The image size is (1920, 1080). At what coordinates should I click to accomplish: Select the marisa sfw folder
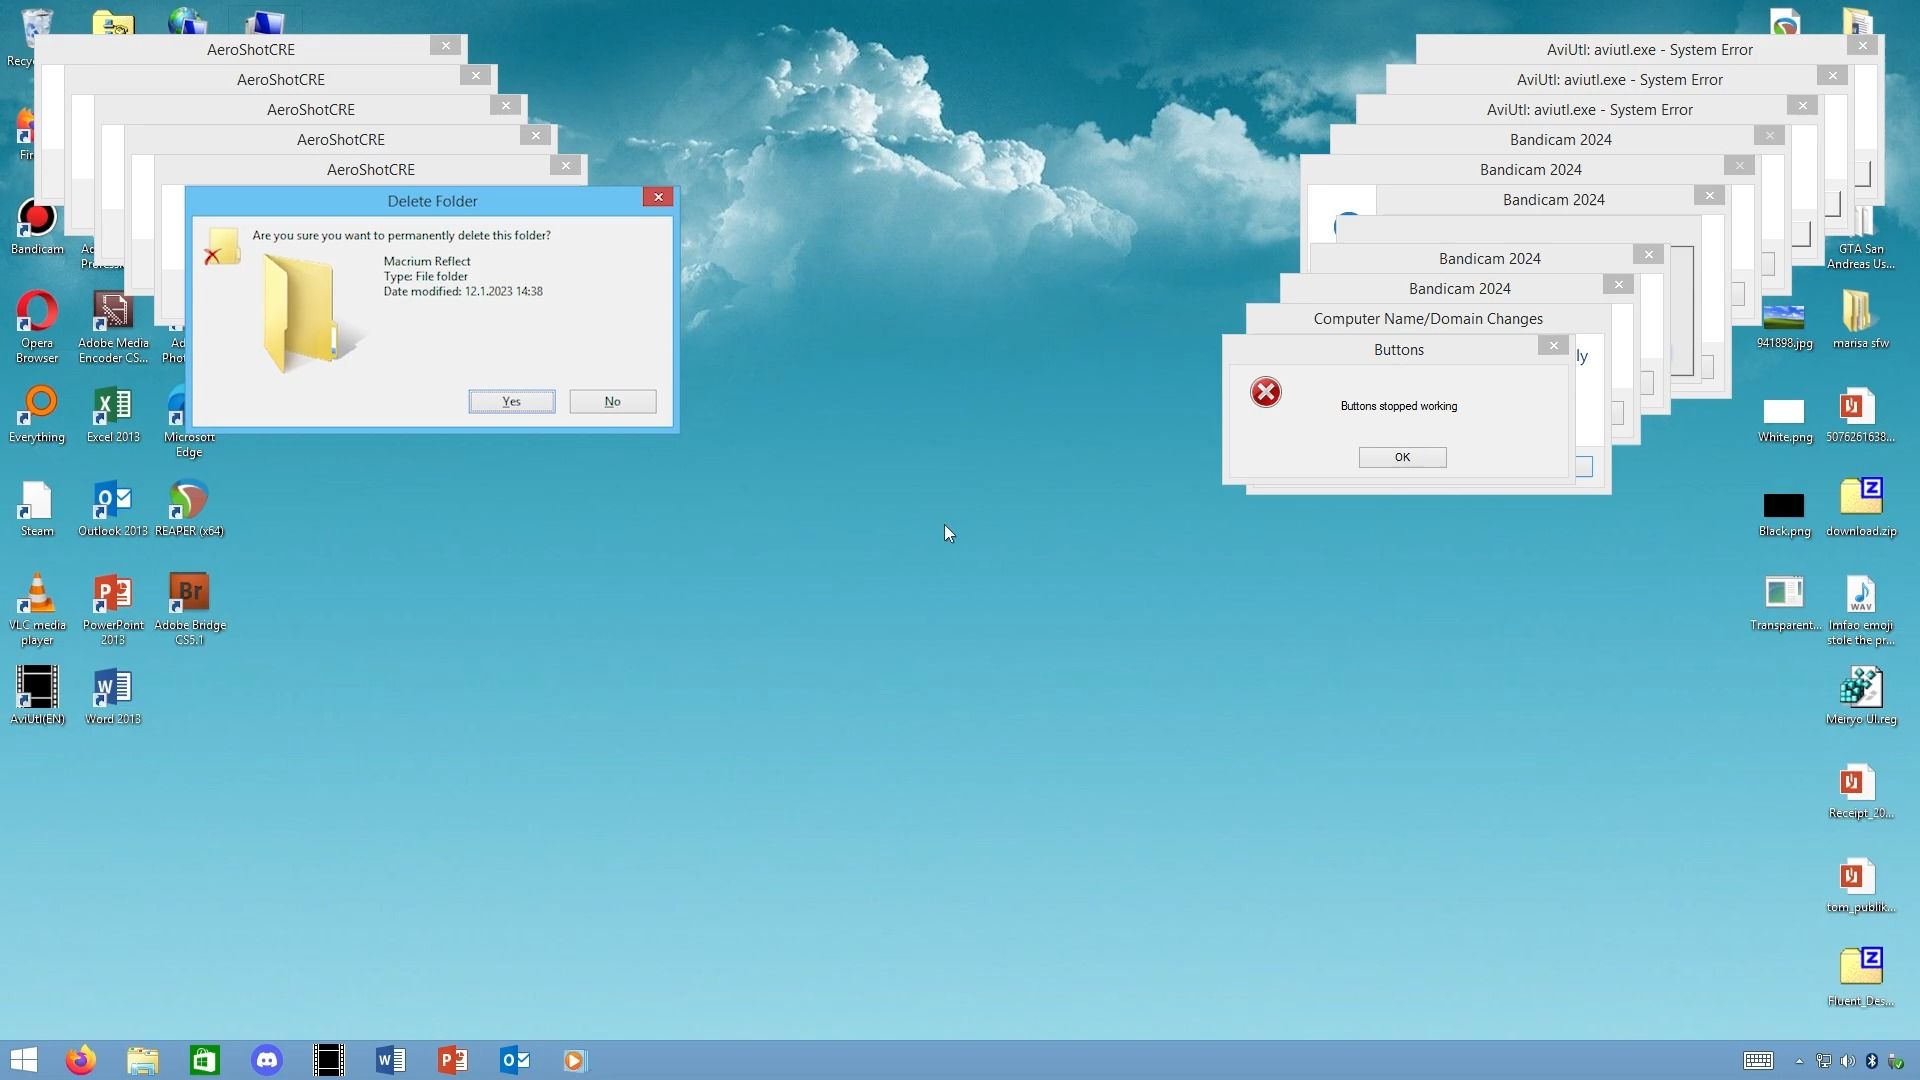tap(1860, 320)
